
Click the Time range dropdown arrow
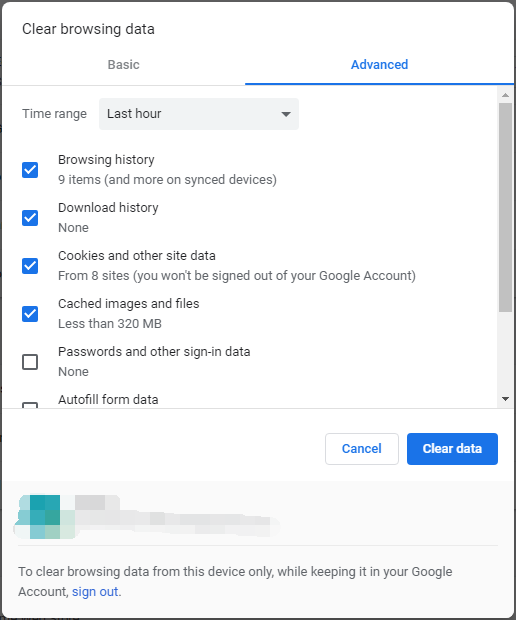286,114
